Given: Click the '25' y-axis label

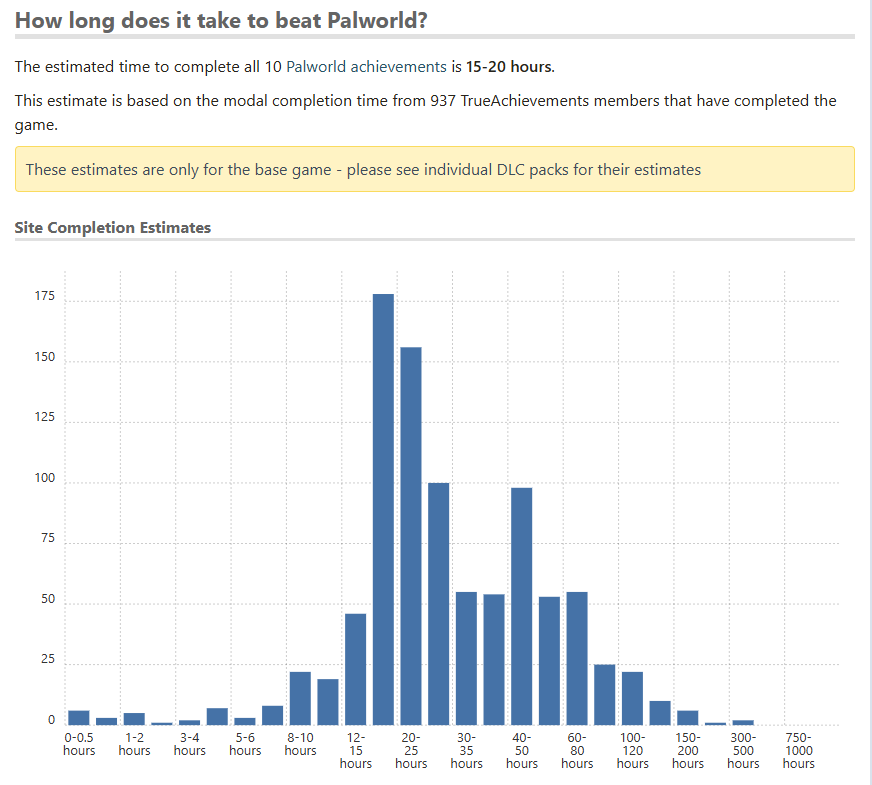Looking at the screenshot, I should click(x=48, y=659).
